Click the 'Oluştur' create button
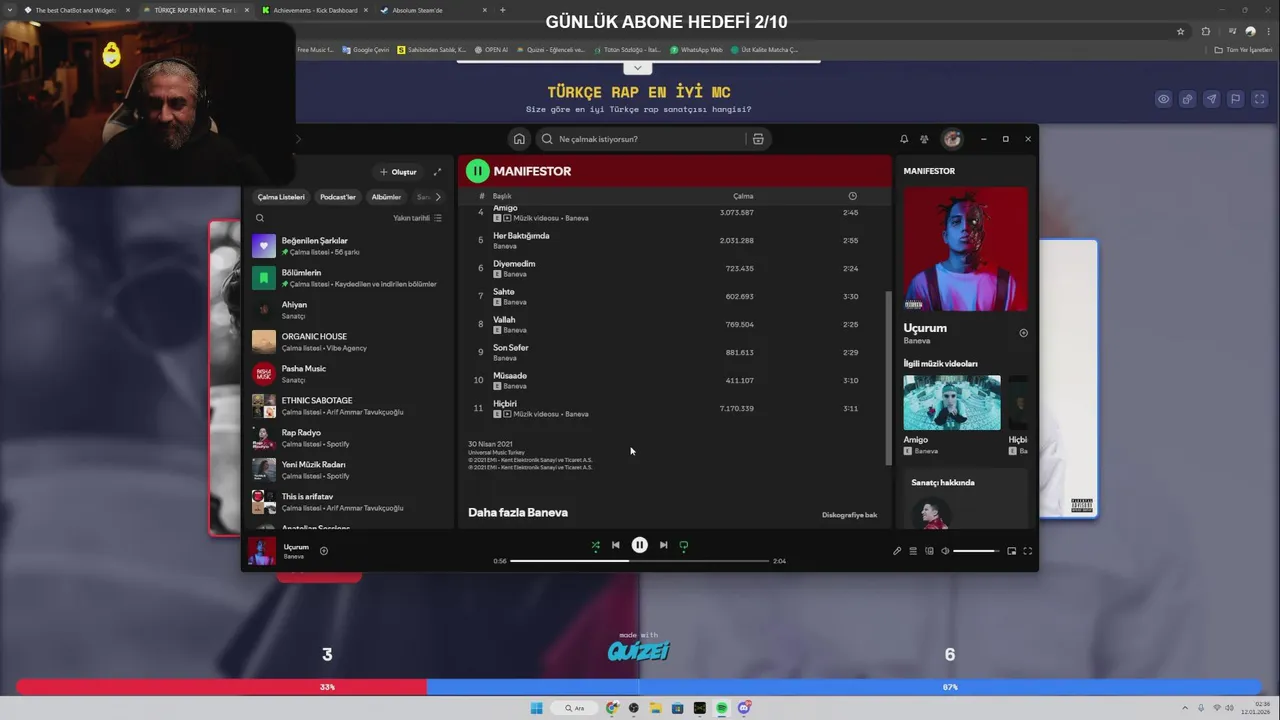This screenshot has width=1280, height=720. point(398,172)
